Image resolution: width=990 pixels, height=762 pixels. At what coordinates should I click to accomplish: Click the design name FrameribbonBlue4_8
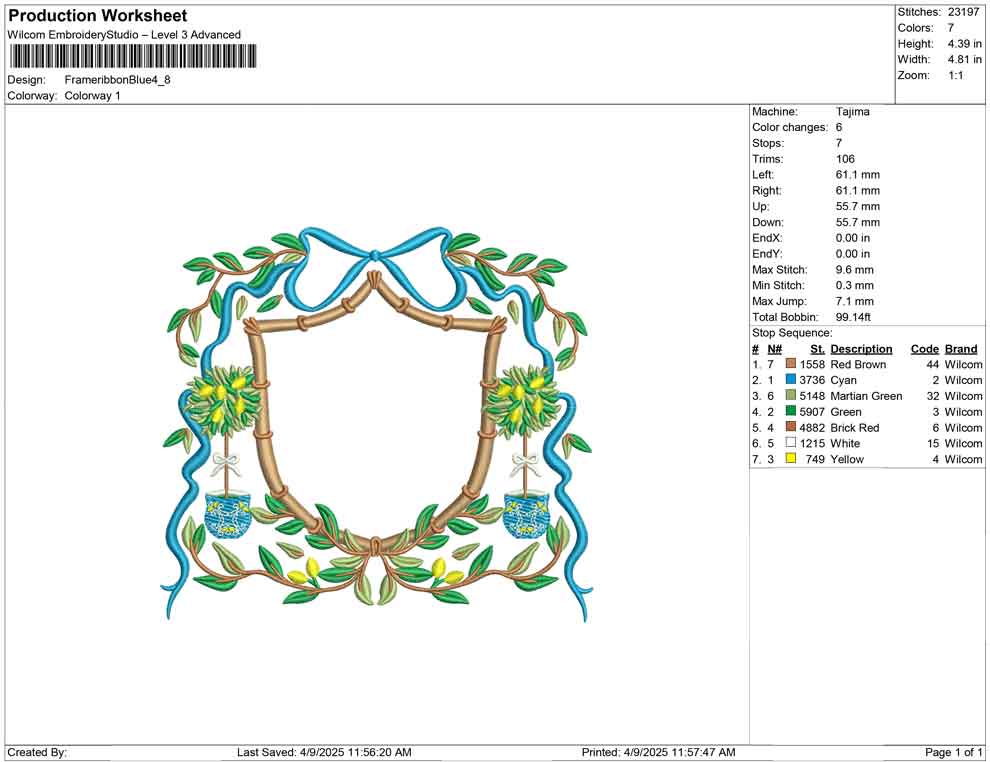(x=117, y=80)
